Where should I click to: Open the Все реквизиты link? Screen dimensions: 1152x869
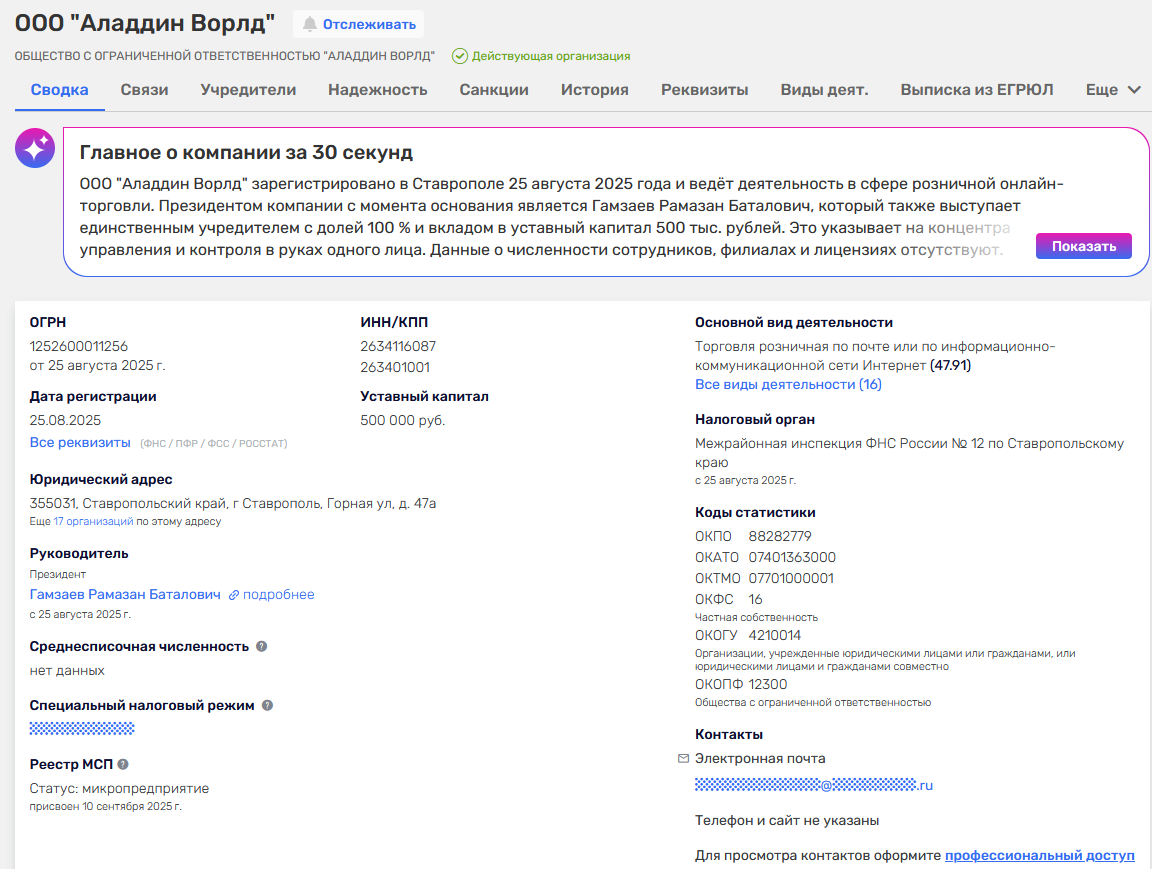[80, 442]
